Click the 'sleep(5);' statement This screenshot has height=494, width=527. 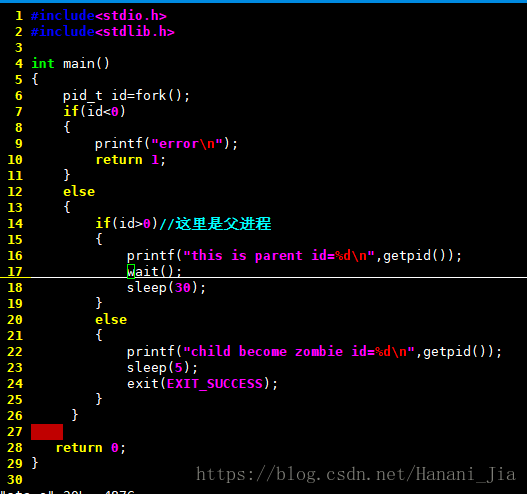162,368
